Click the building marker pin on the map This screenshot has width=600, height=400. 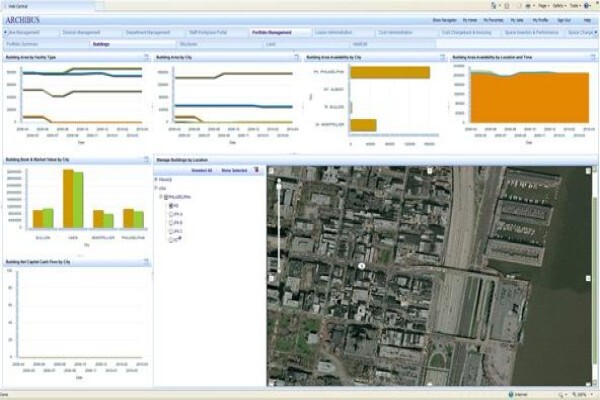[x=362, y=266]
